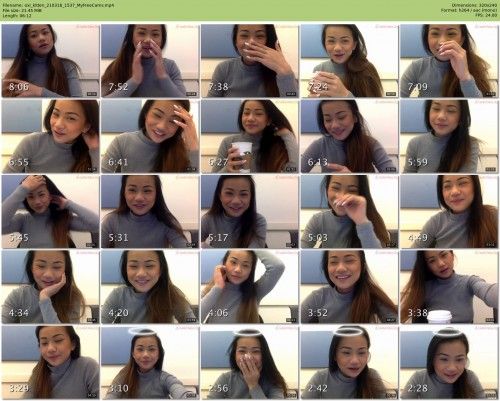Click the thumbnail labeled 5:59
Image resolution: width=500 pixels, height=401 pixels.
449,136
